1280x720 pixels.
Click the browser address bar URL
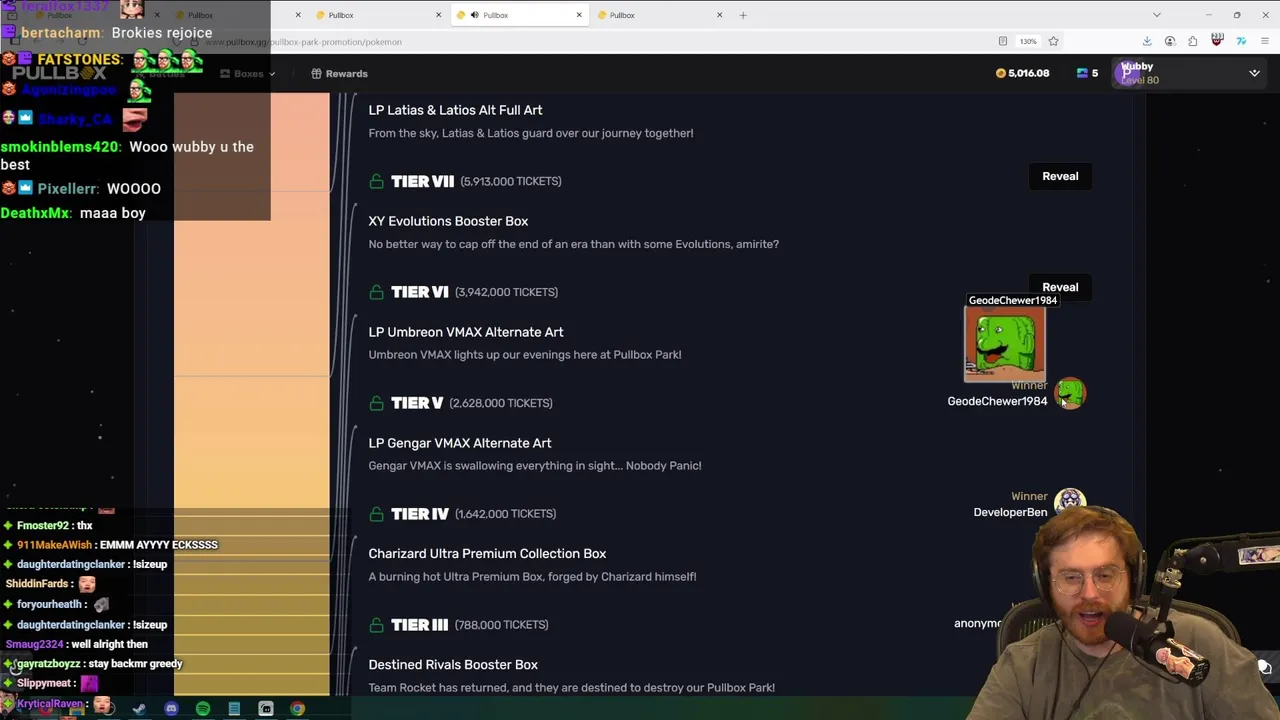(303, 42)
